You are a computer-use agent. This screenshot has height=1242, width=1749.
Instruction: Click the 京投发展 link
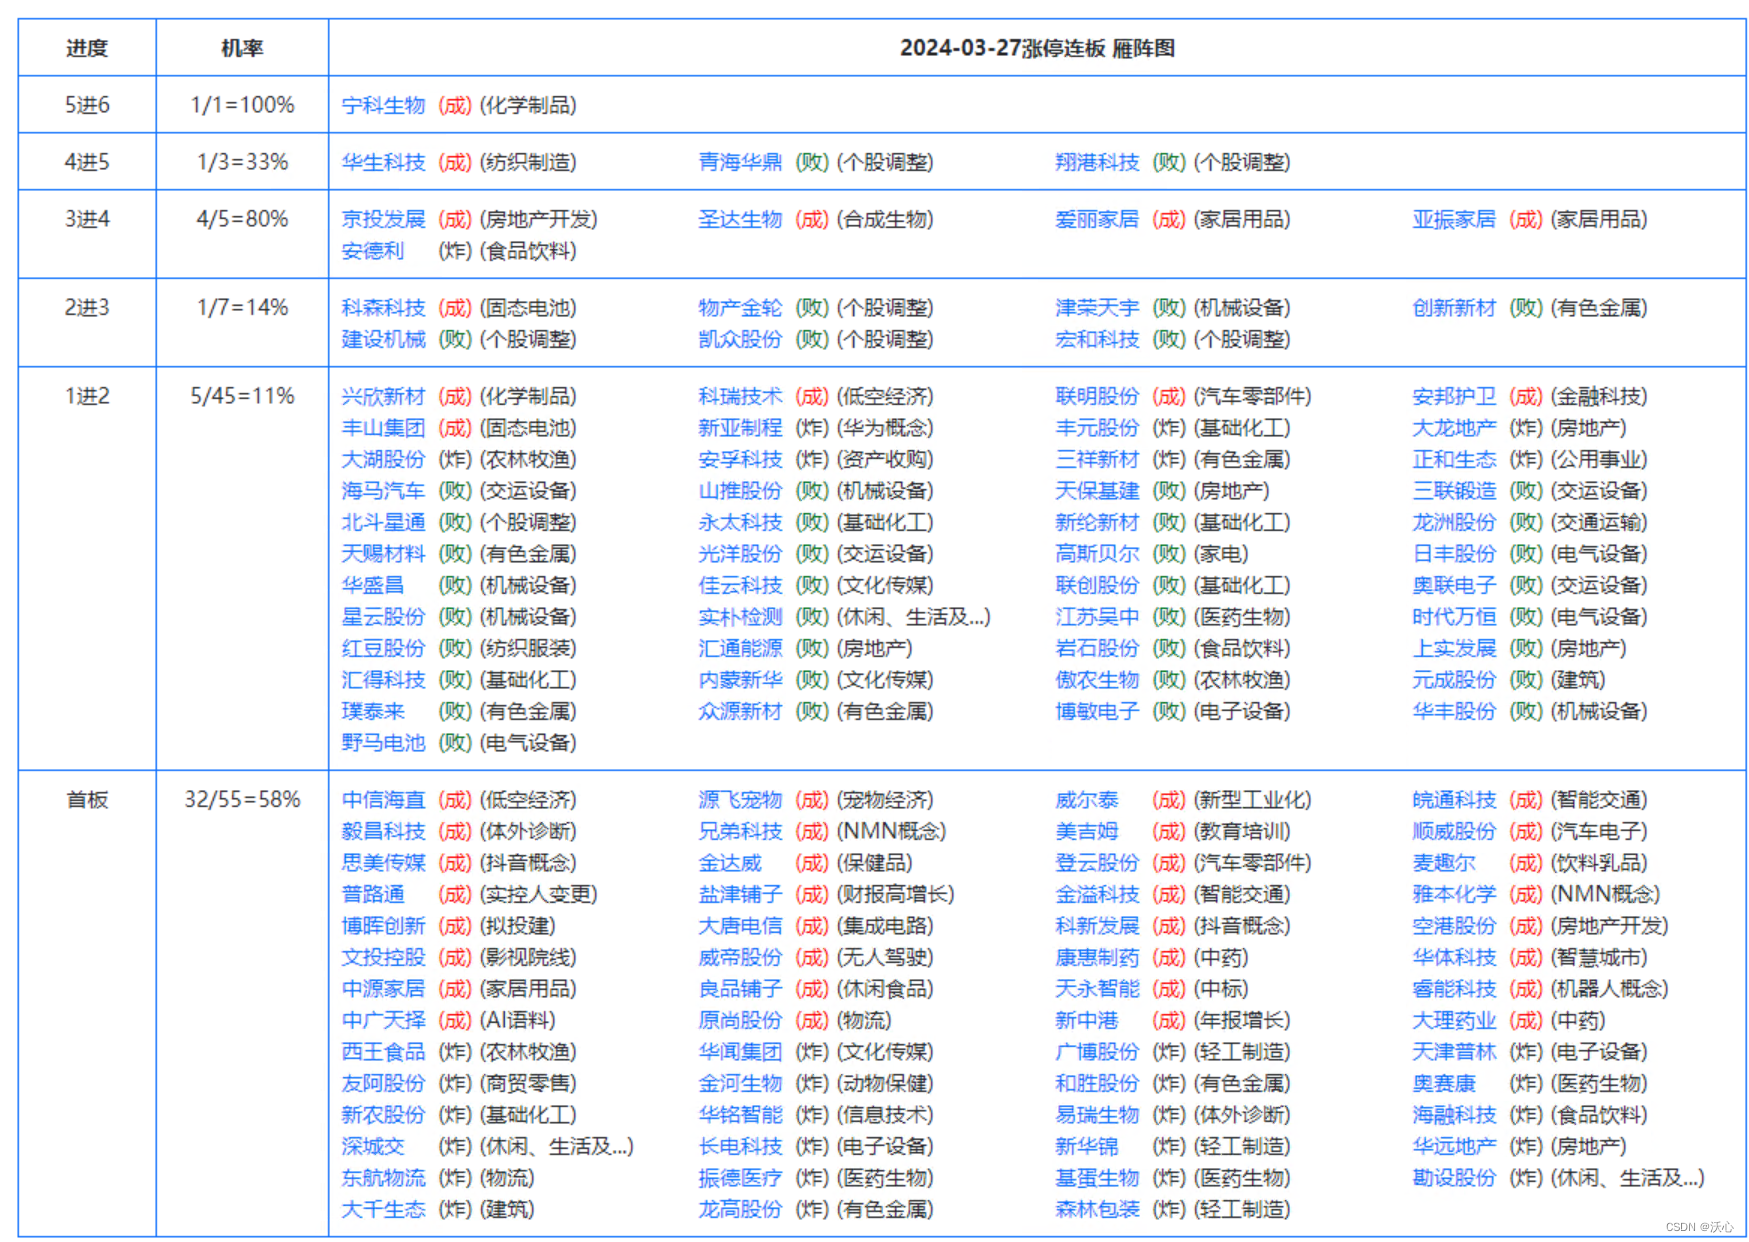[383, 219]
